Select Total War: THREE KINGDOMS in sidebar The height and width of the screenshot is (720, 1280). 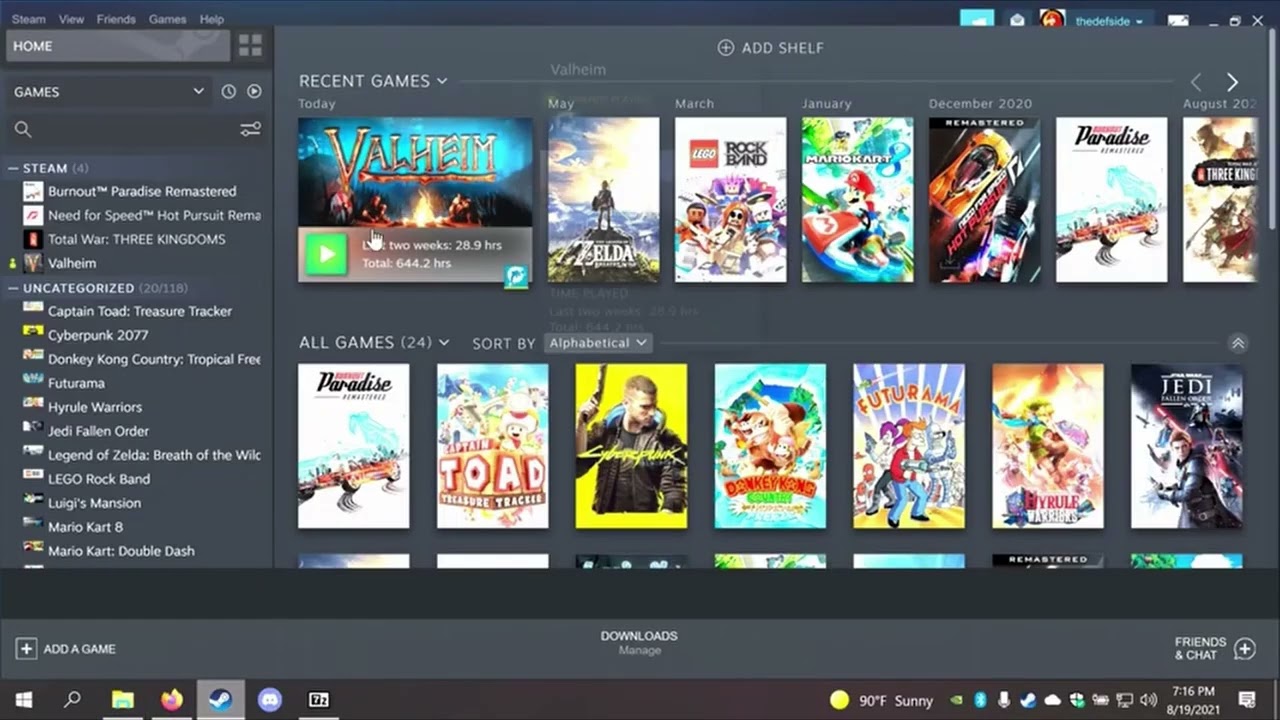coord(141,239)
